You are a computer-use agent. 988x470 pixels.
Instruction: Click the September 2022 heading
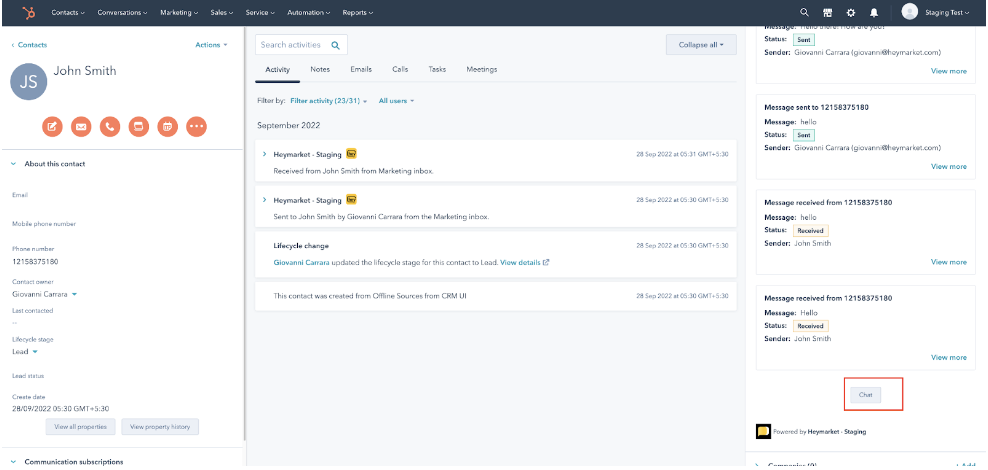coord(289,125)
